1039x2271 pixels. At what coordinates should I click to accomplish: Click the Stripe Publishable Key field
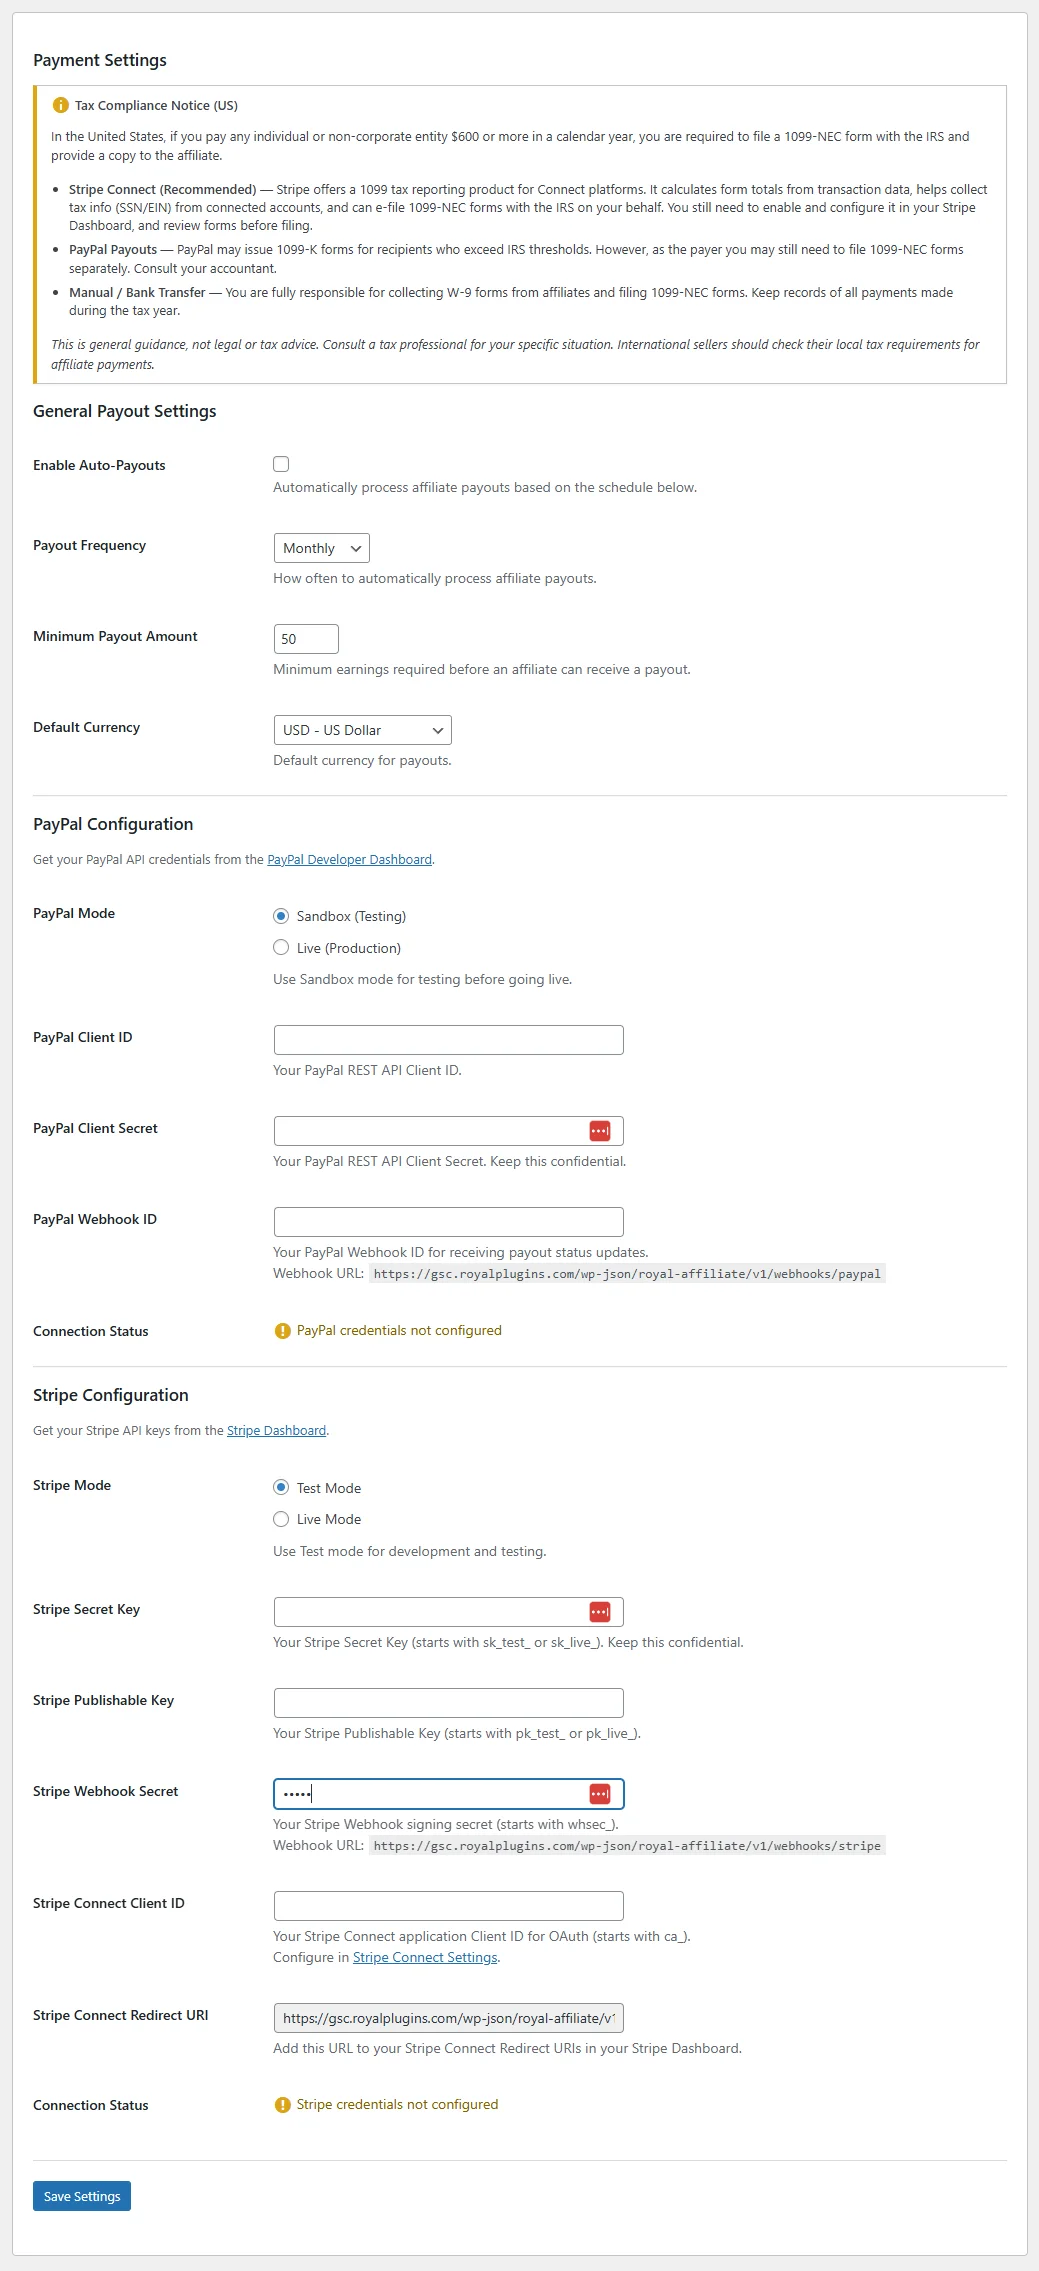tap(448, 1702)
